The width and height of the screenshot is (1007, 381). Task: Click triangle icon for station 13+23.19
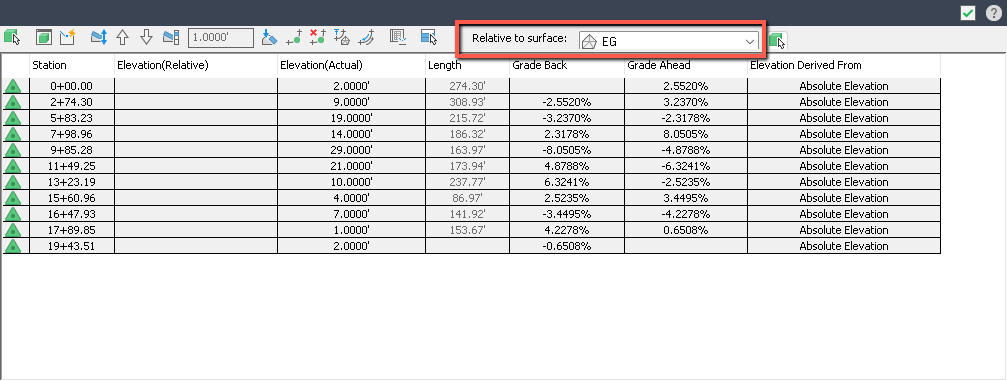pos(12,182)
